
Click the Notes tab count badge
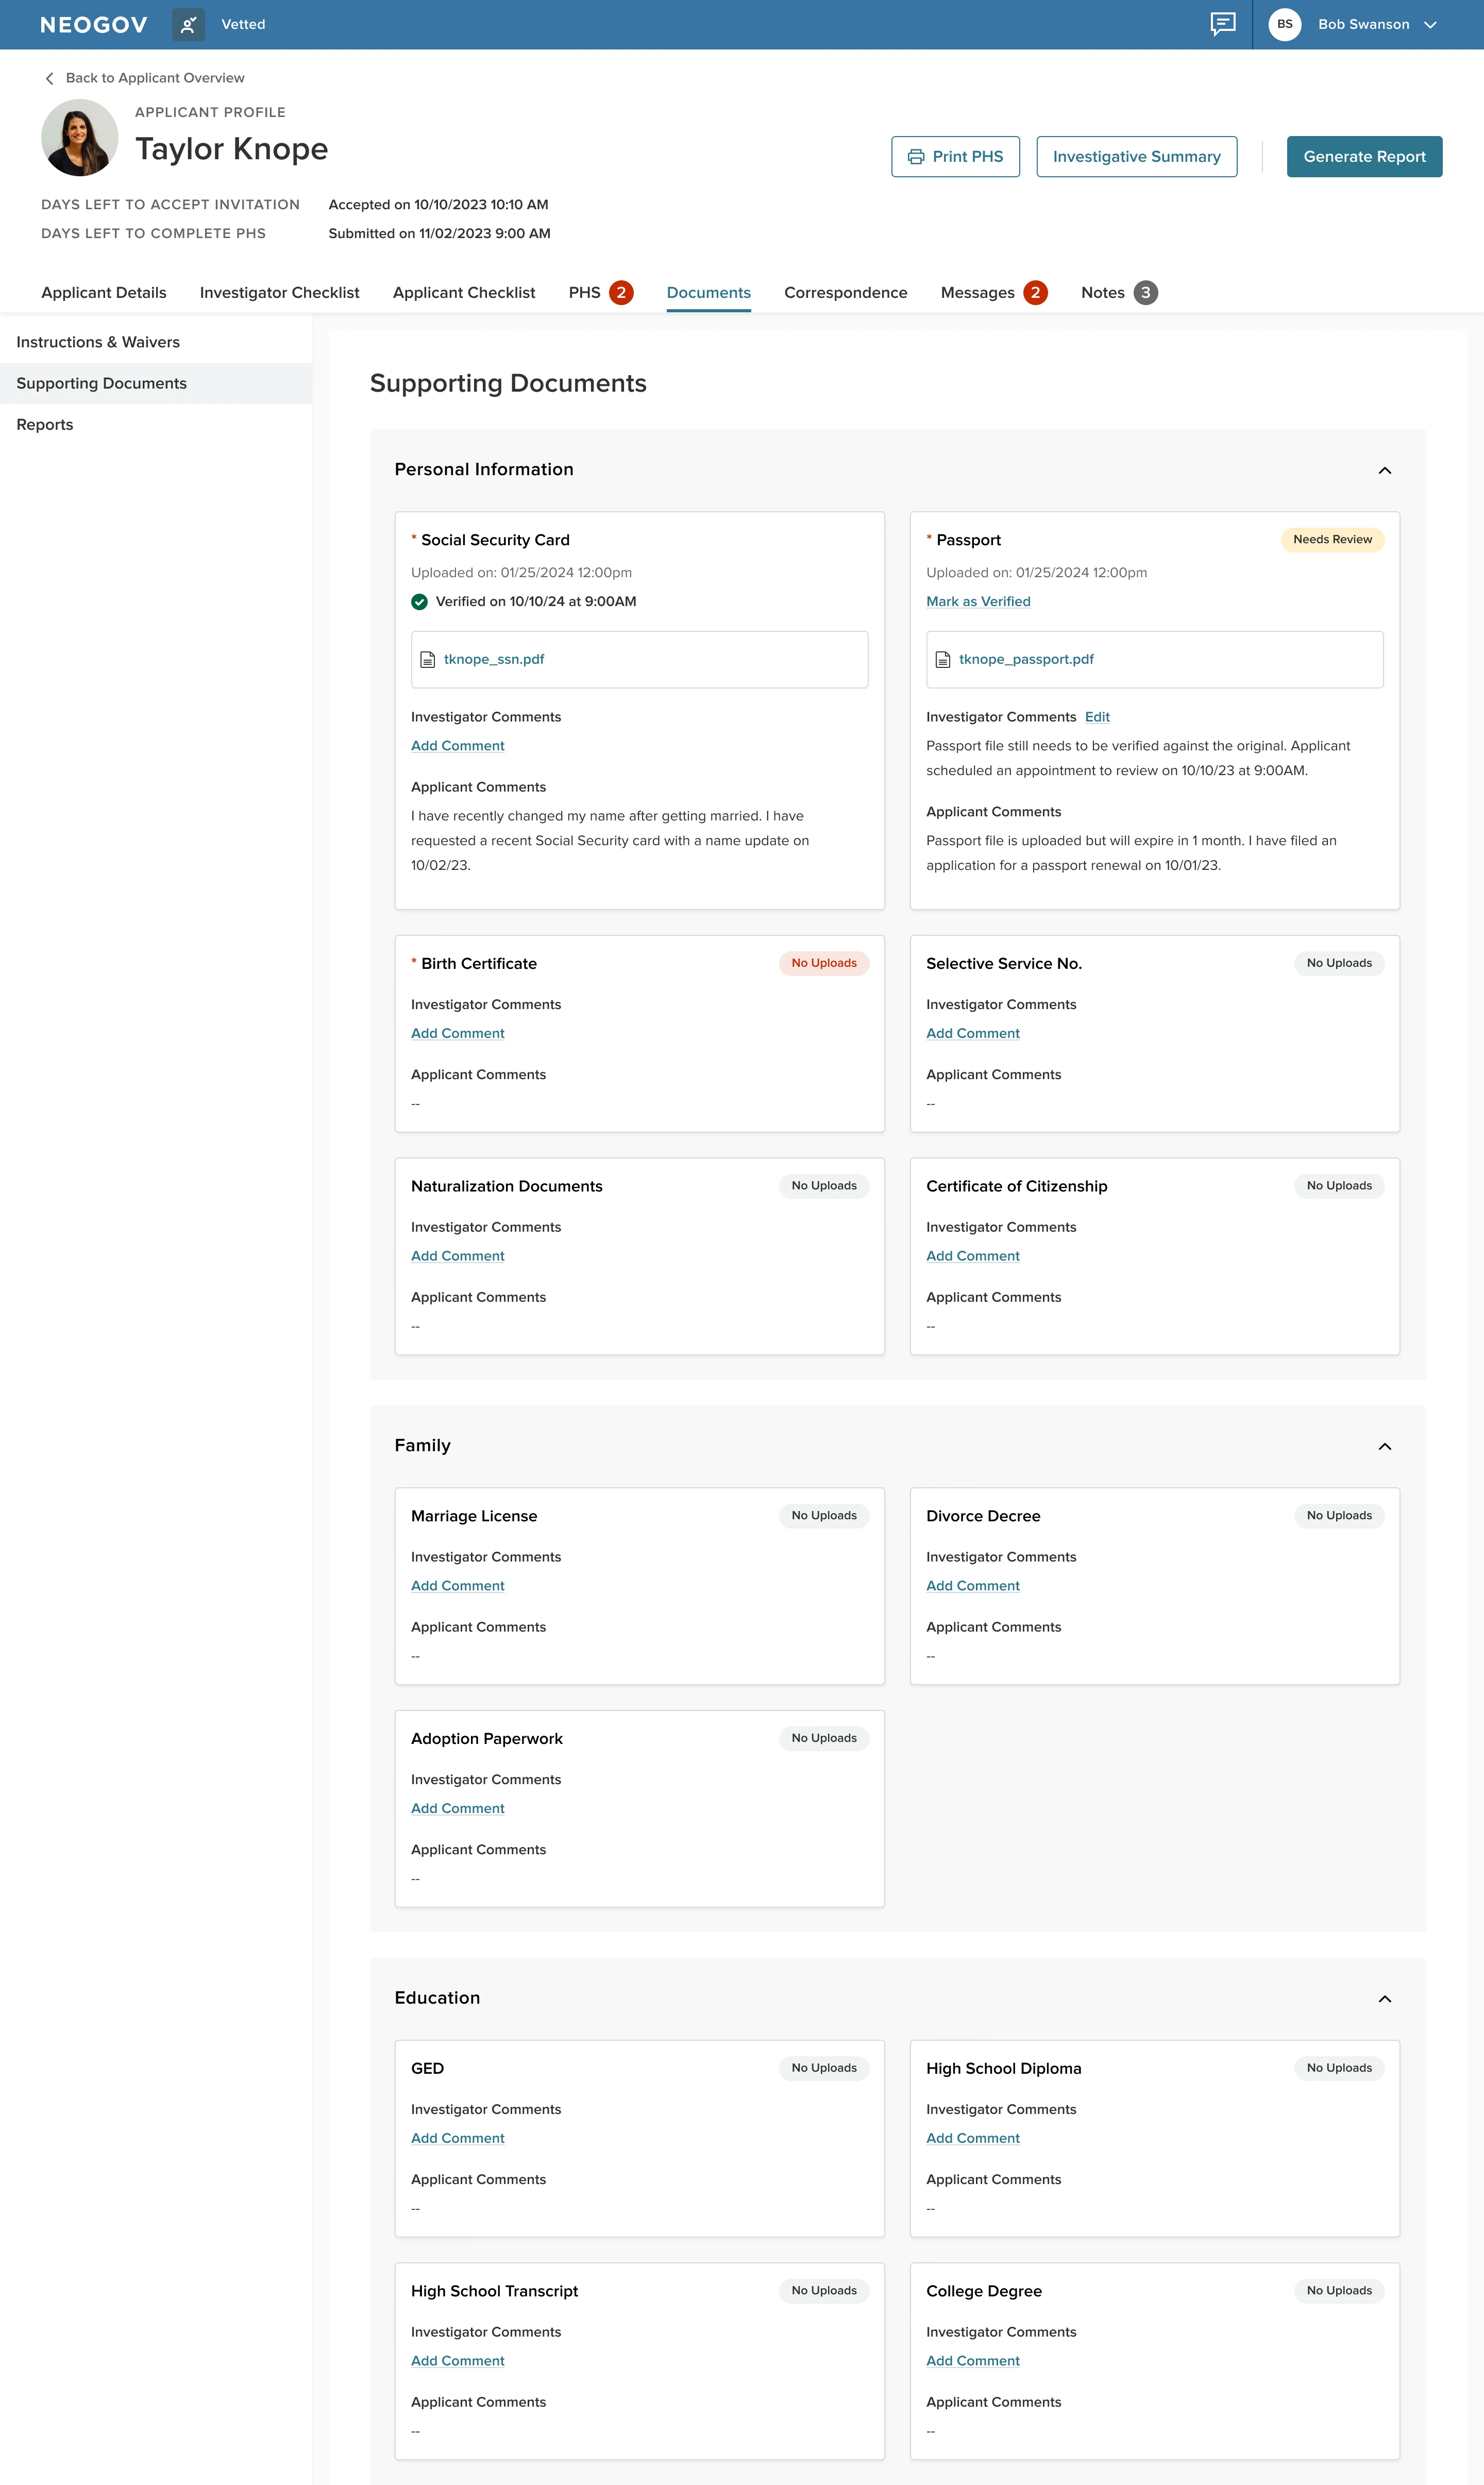pos(1146,293)
